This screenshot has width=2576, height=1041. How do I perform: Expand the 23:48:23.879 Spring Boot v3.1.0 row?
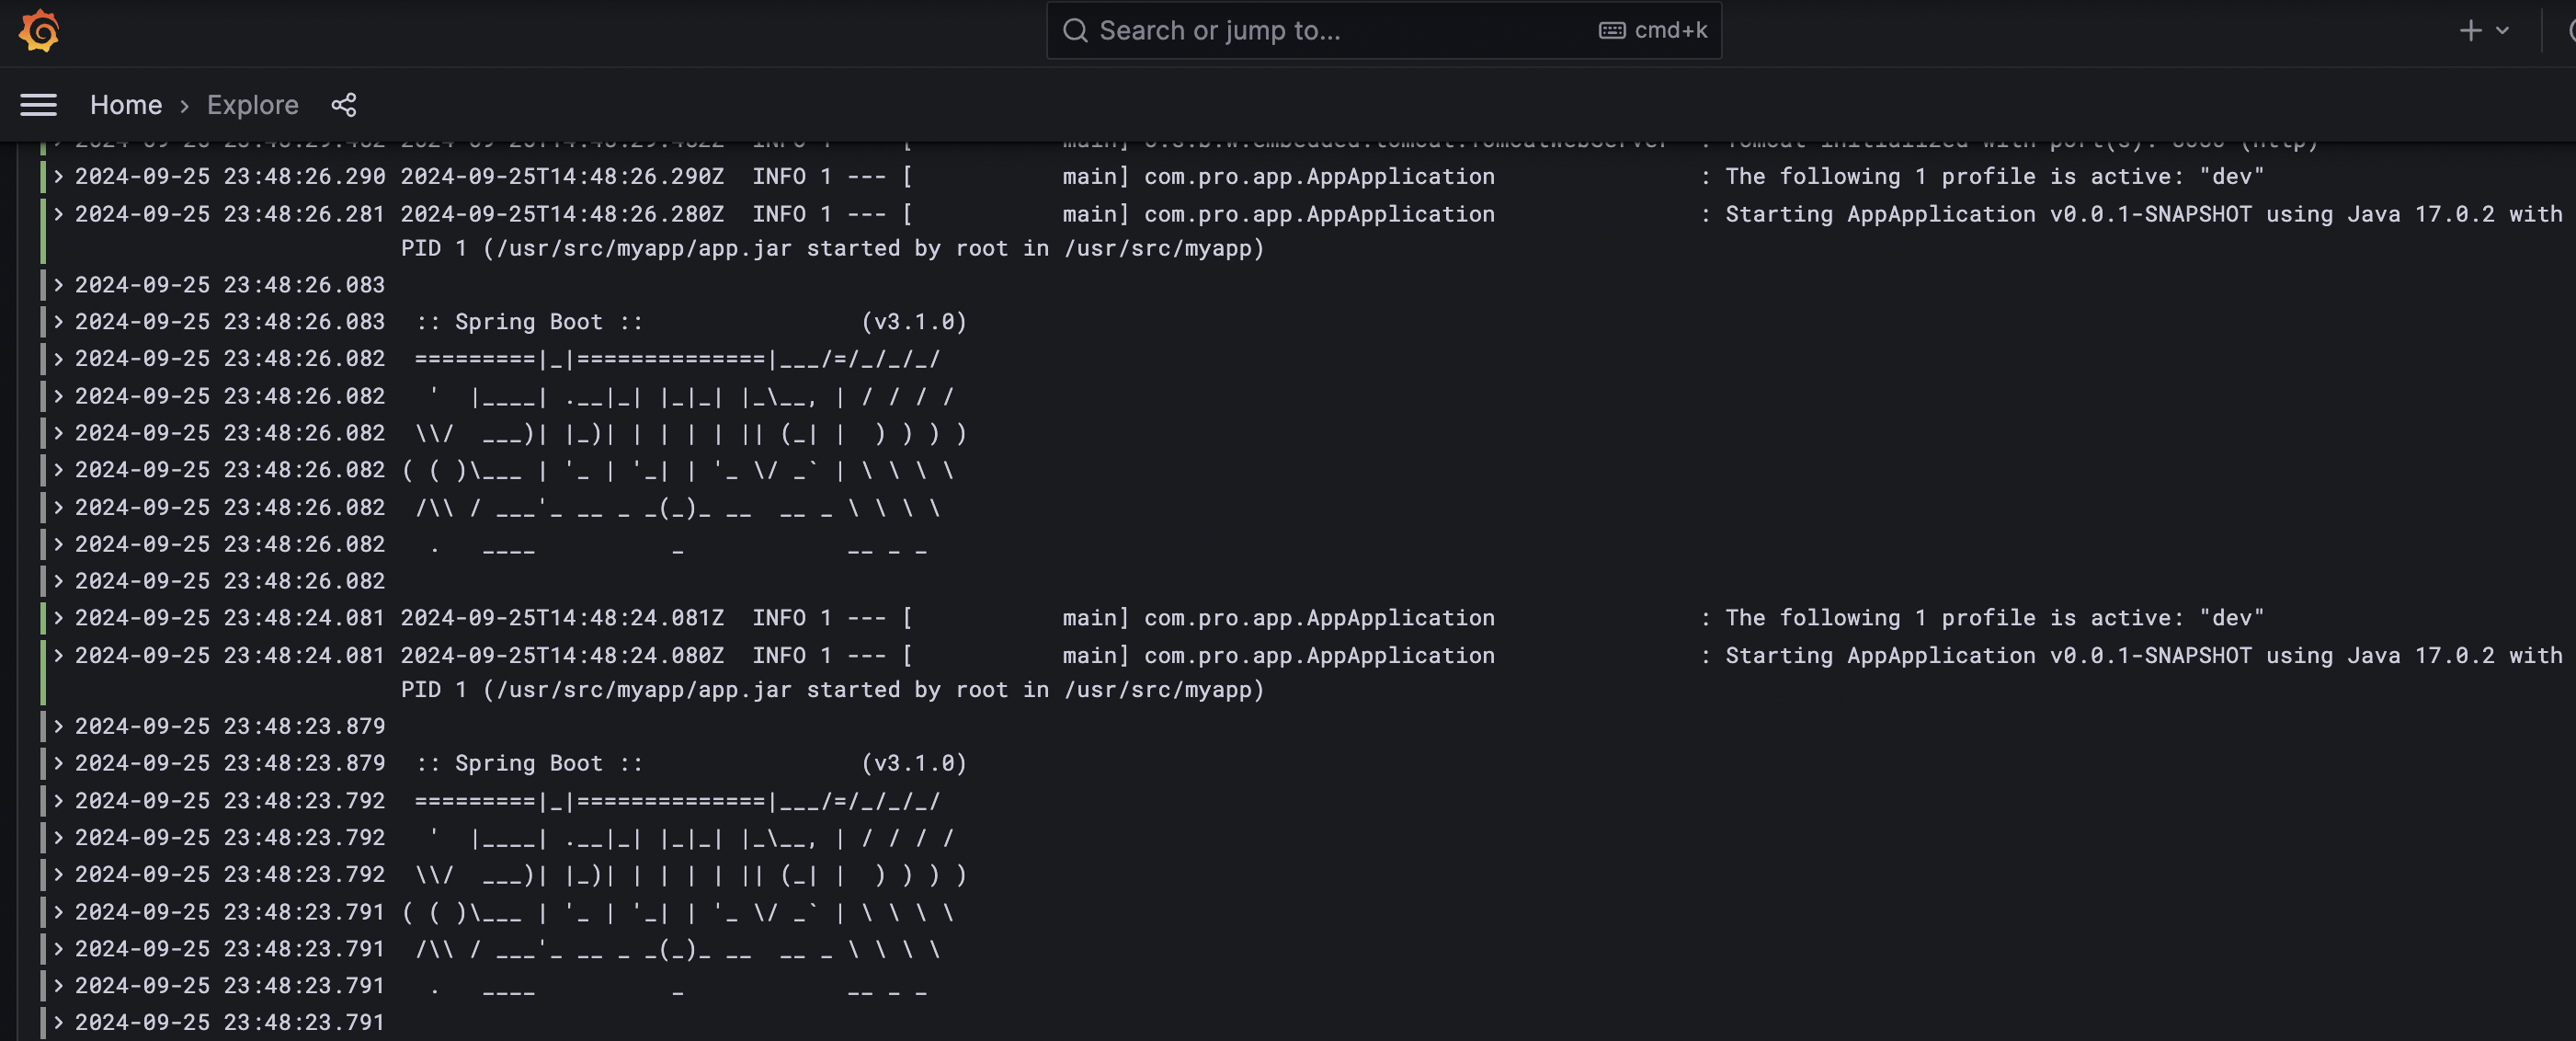(59, 763)
